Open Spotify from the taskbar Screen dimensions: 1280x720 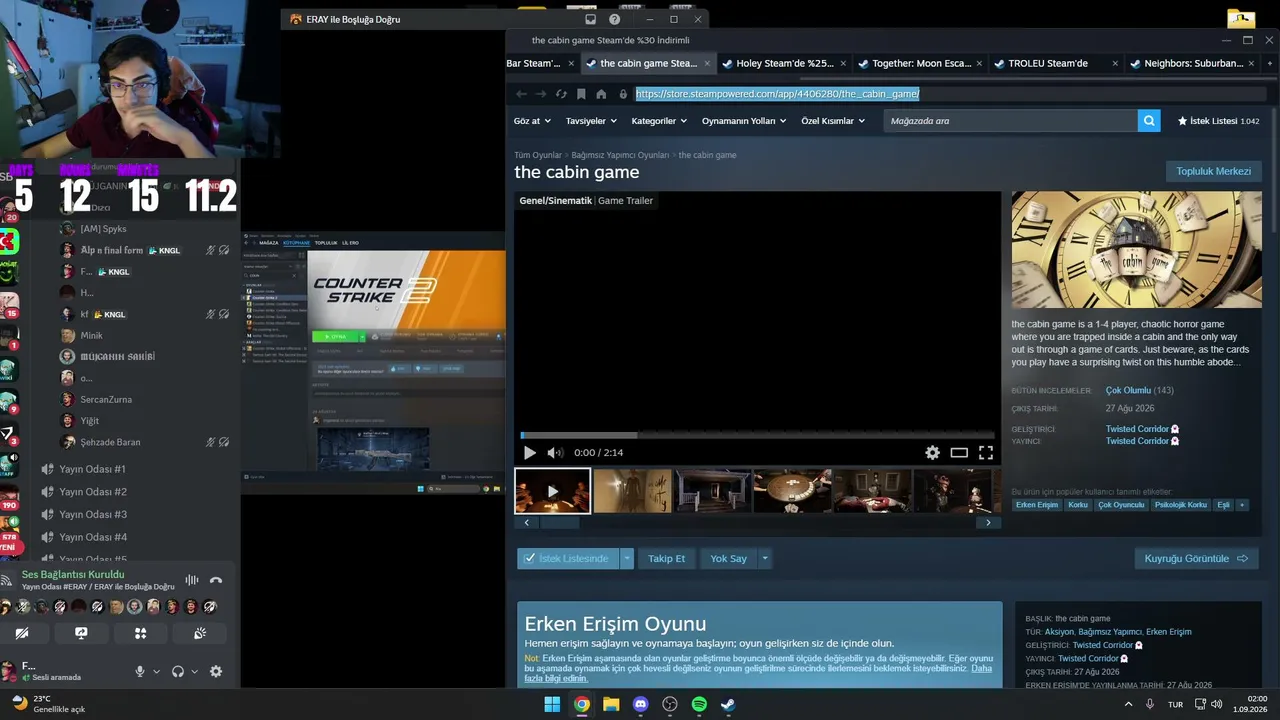pos(699,704)
